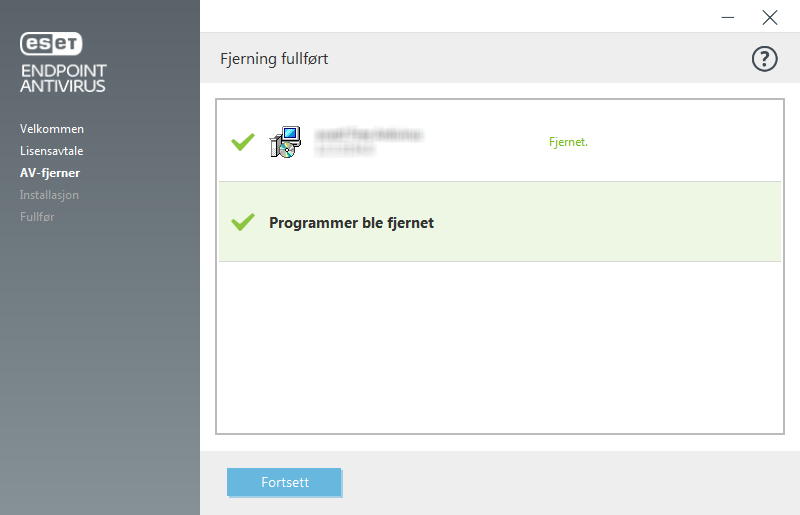Screen dimensions: 800x515
Task: Click the Fjernet. status text
Action: click(568, 142)
